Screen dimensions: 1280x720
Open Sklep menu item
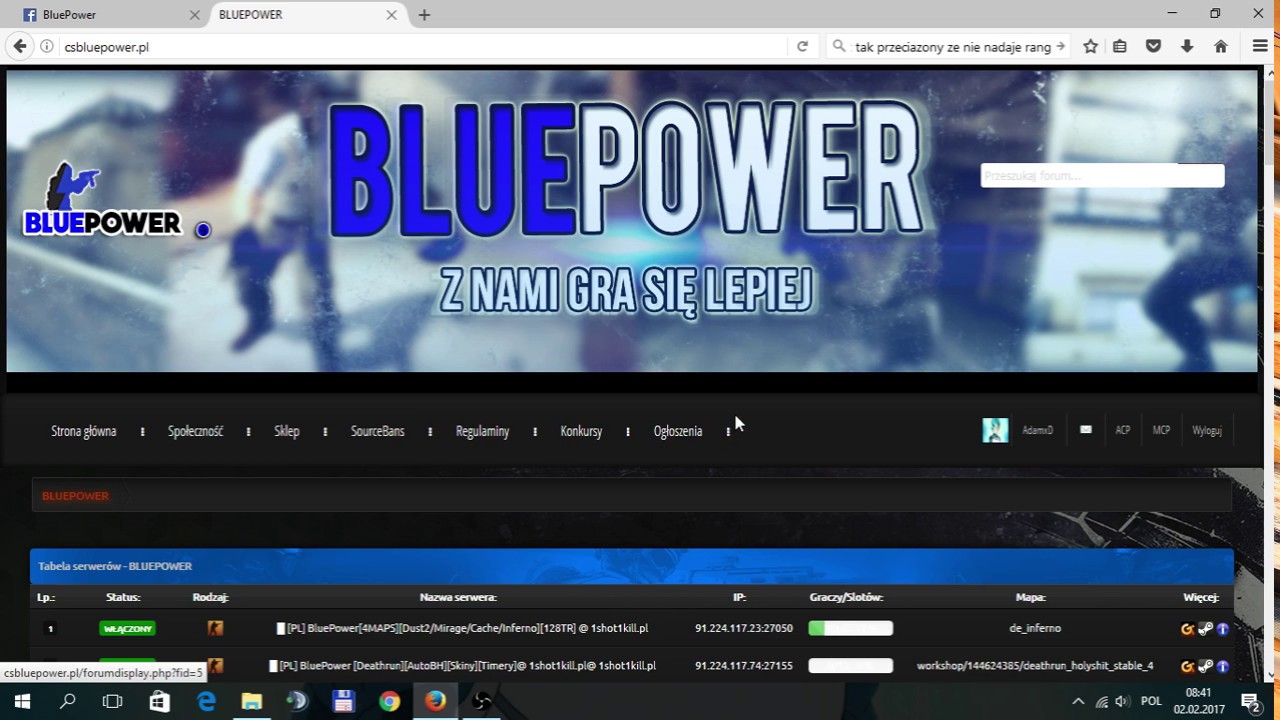(287, 431)
